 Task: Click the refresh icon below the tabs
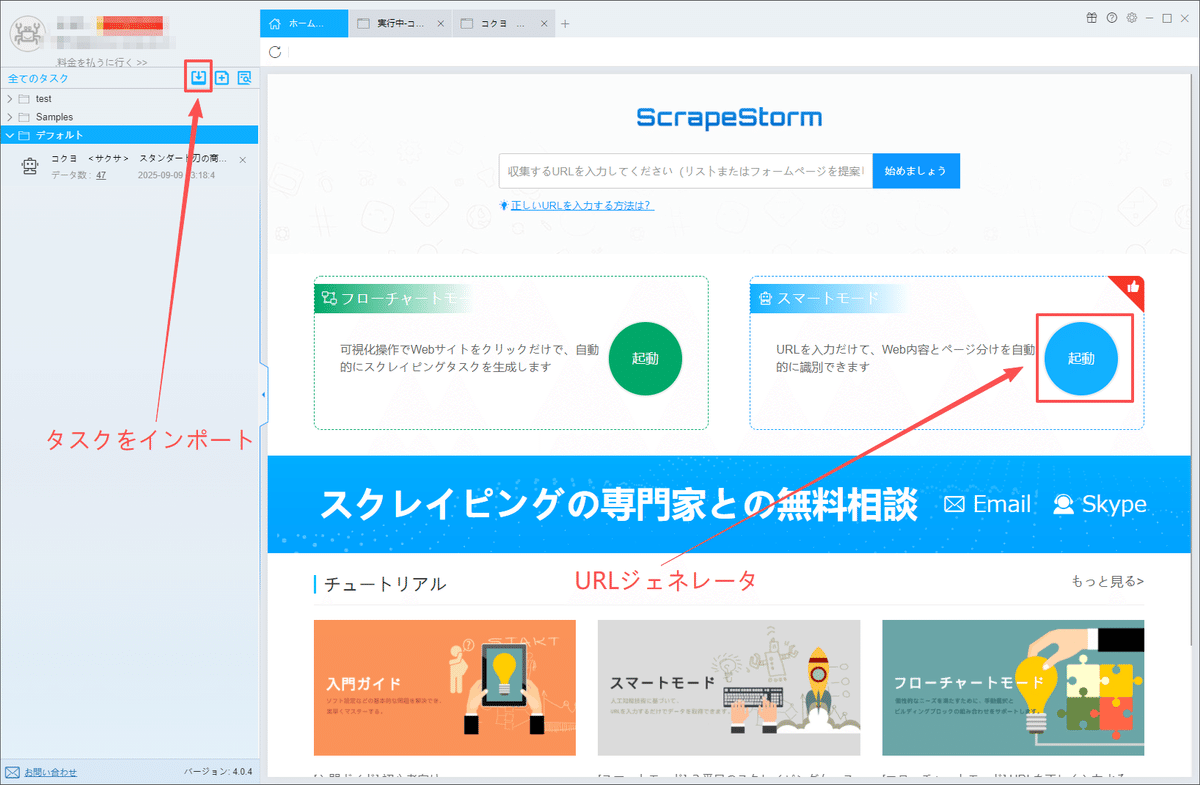click(x=275, y=52)
